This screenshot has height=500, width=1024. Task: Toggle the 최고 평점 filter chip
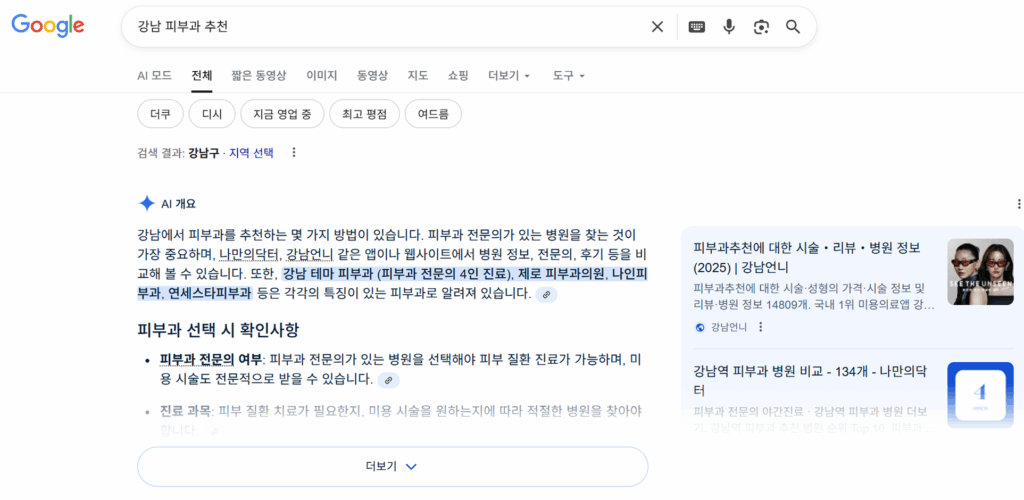364,114
